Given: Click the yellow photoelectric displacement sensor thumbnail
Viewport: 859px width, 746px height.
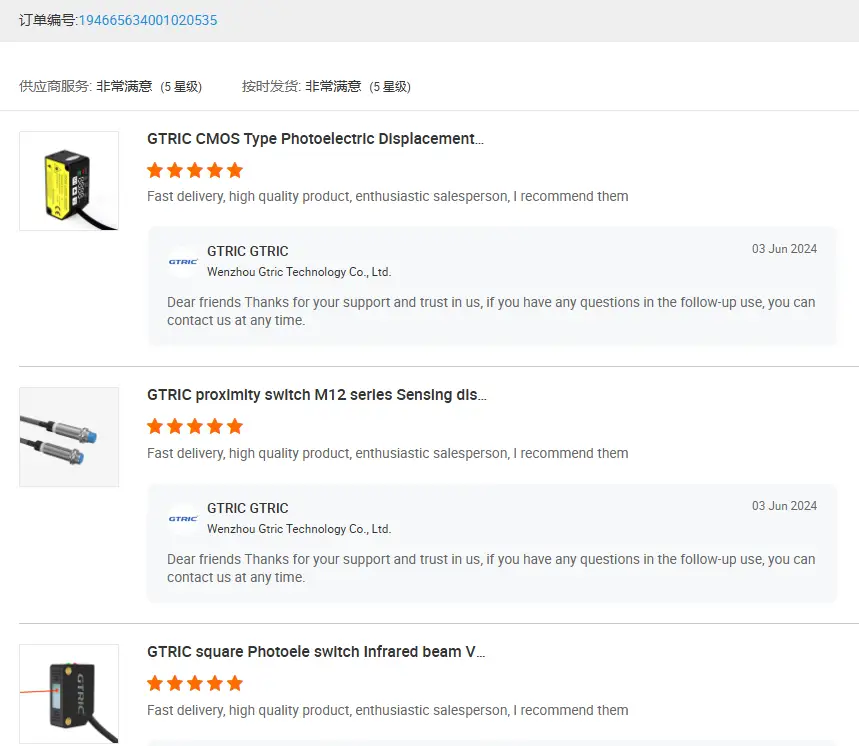Looking at the screenshot, I should point(69,181).
